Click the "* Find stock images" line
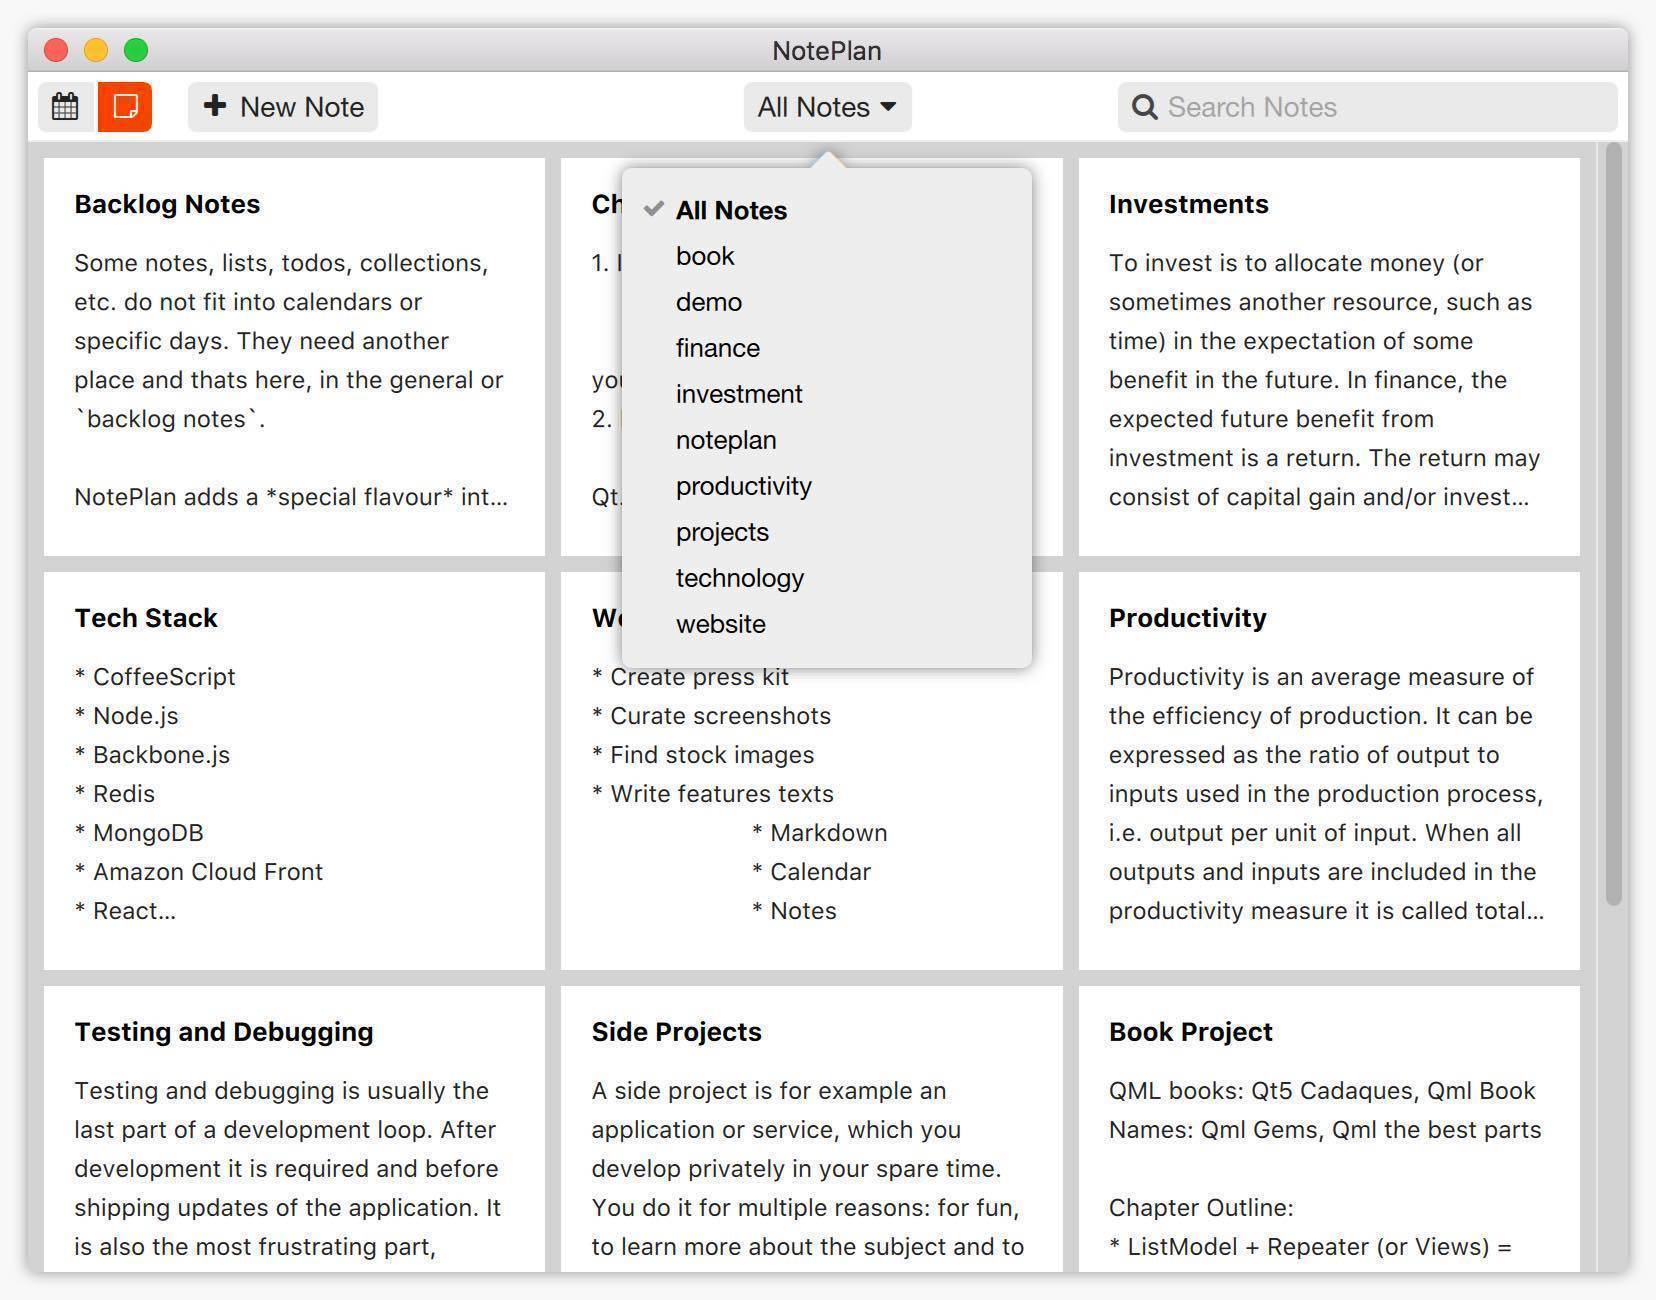 click(x=703, y=755)
